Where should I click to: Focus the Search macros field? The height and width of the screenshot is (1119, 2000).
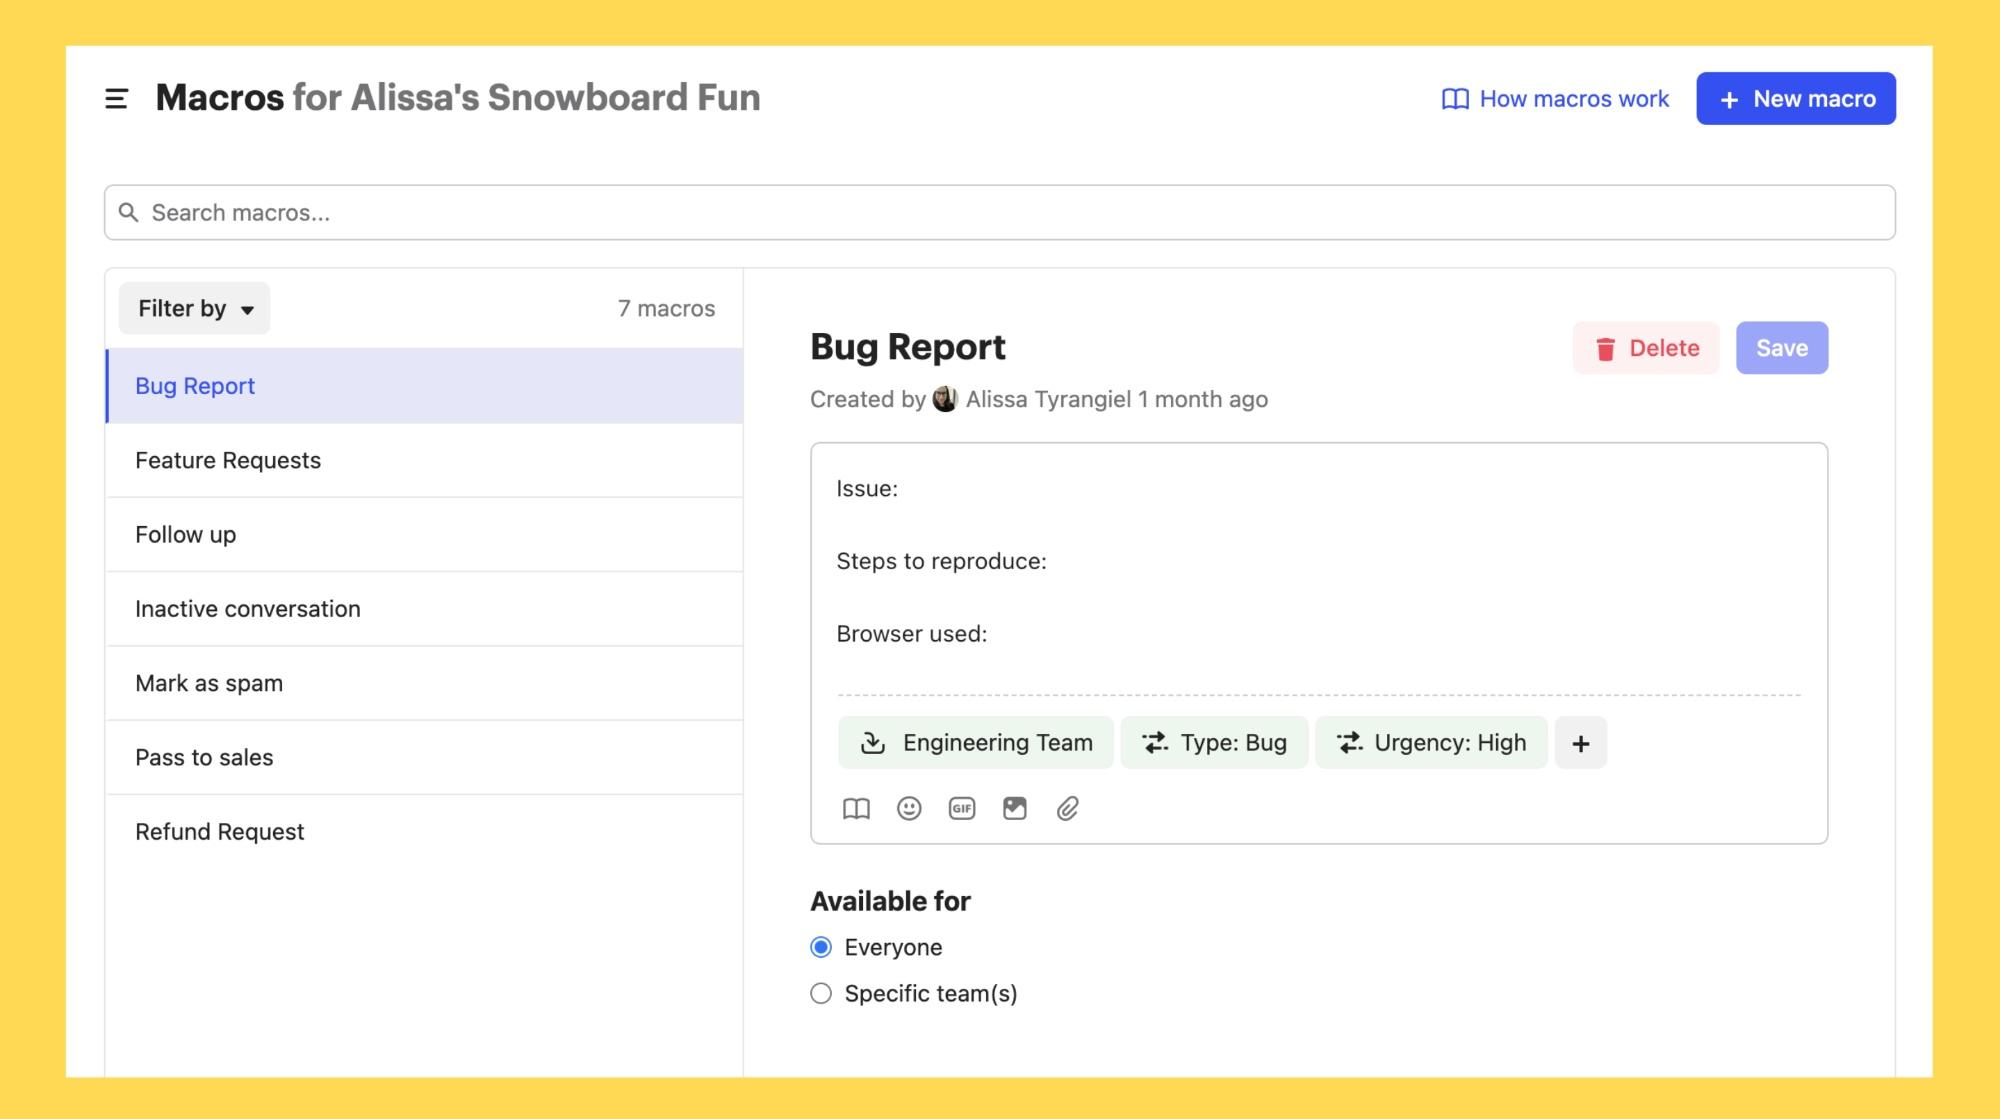[1000, 212]
